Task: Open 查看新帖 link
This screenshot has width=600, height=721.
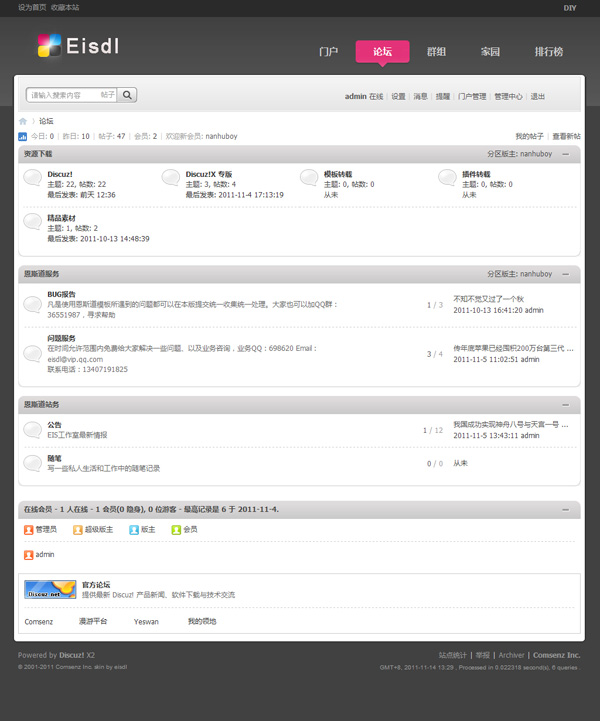Action: [x=566, y=136]
